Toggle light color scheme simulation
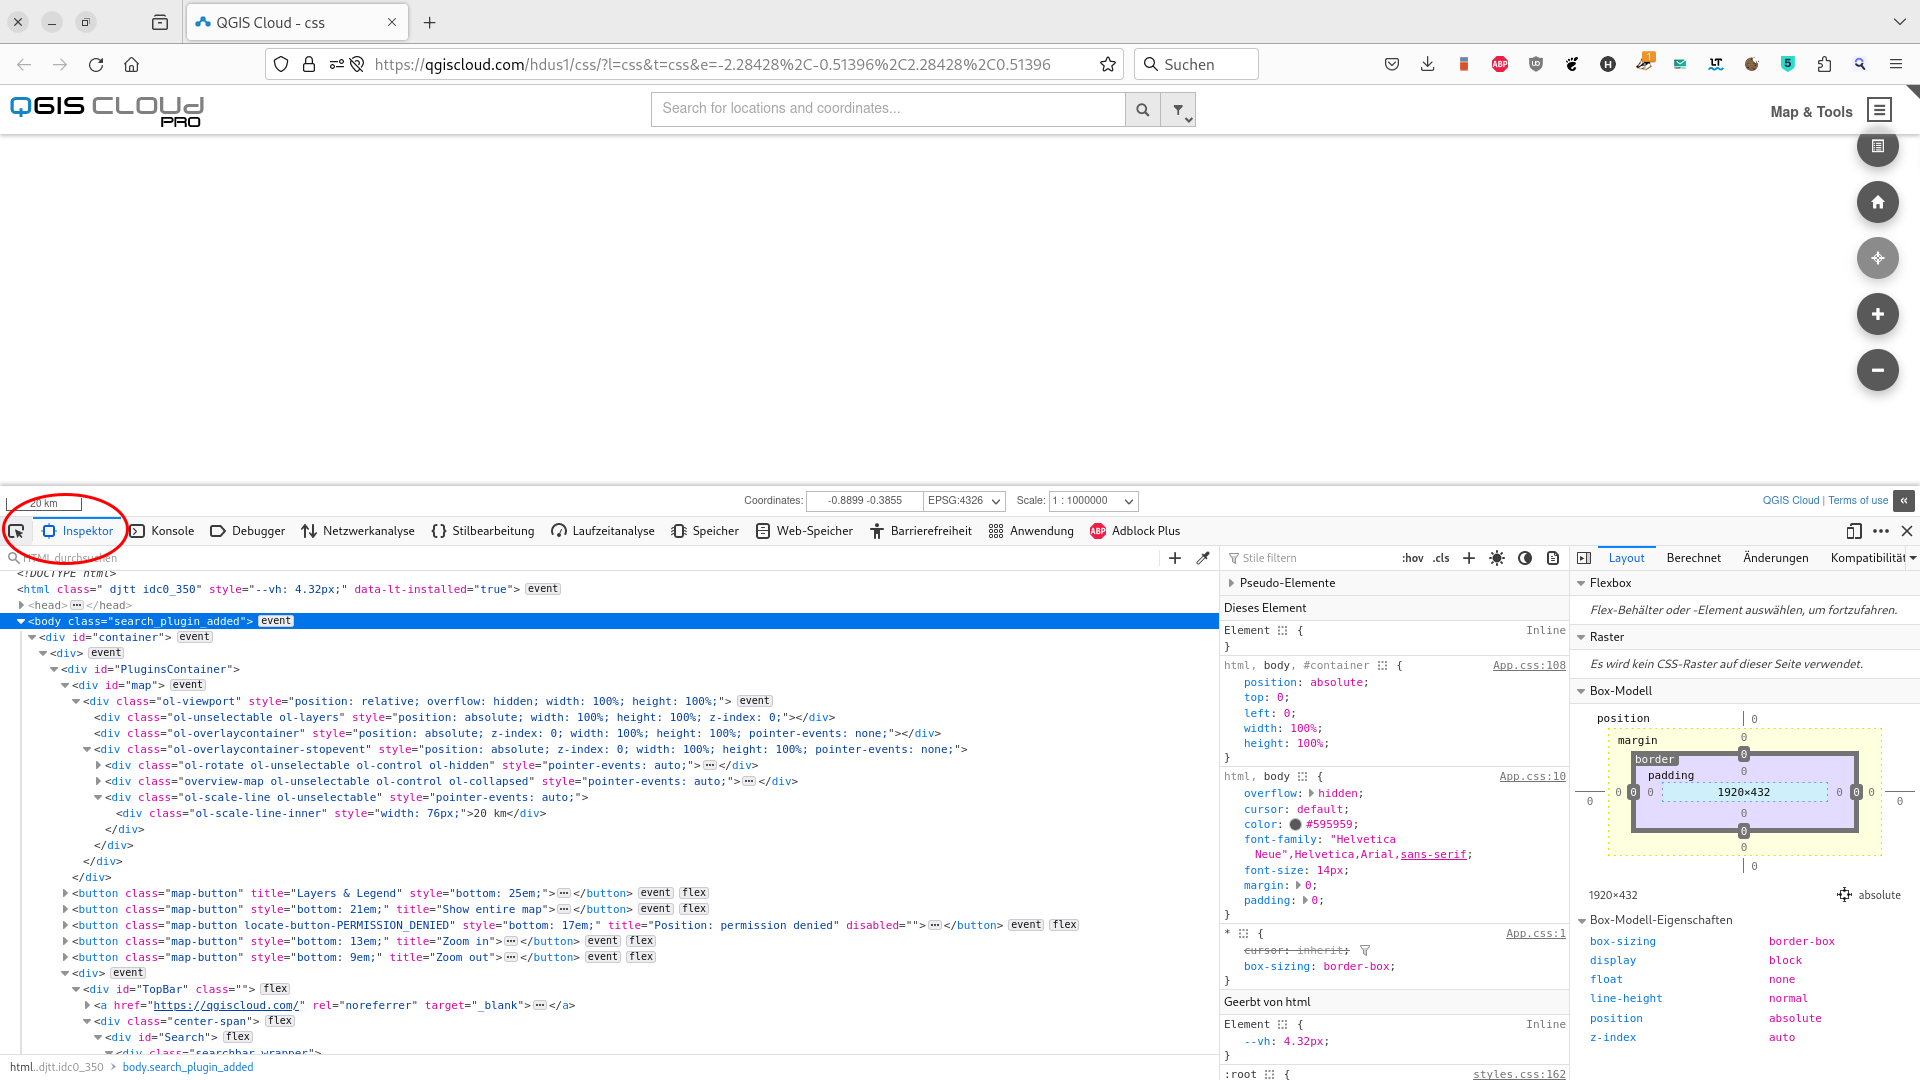 pyautogui.click(x=1497, y=558)
